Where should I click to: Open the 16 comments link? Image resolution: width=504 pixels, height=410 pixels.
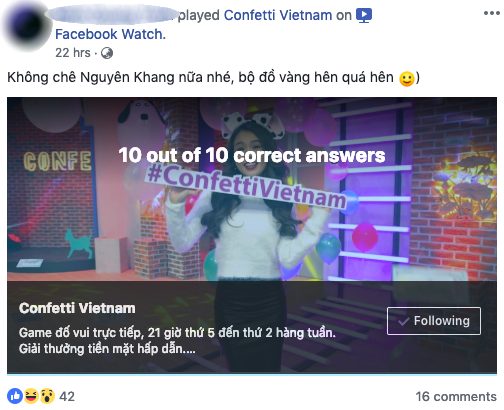456,396
